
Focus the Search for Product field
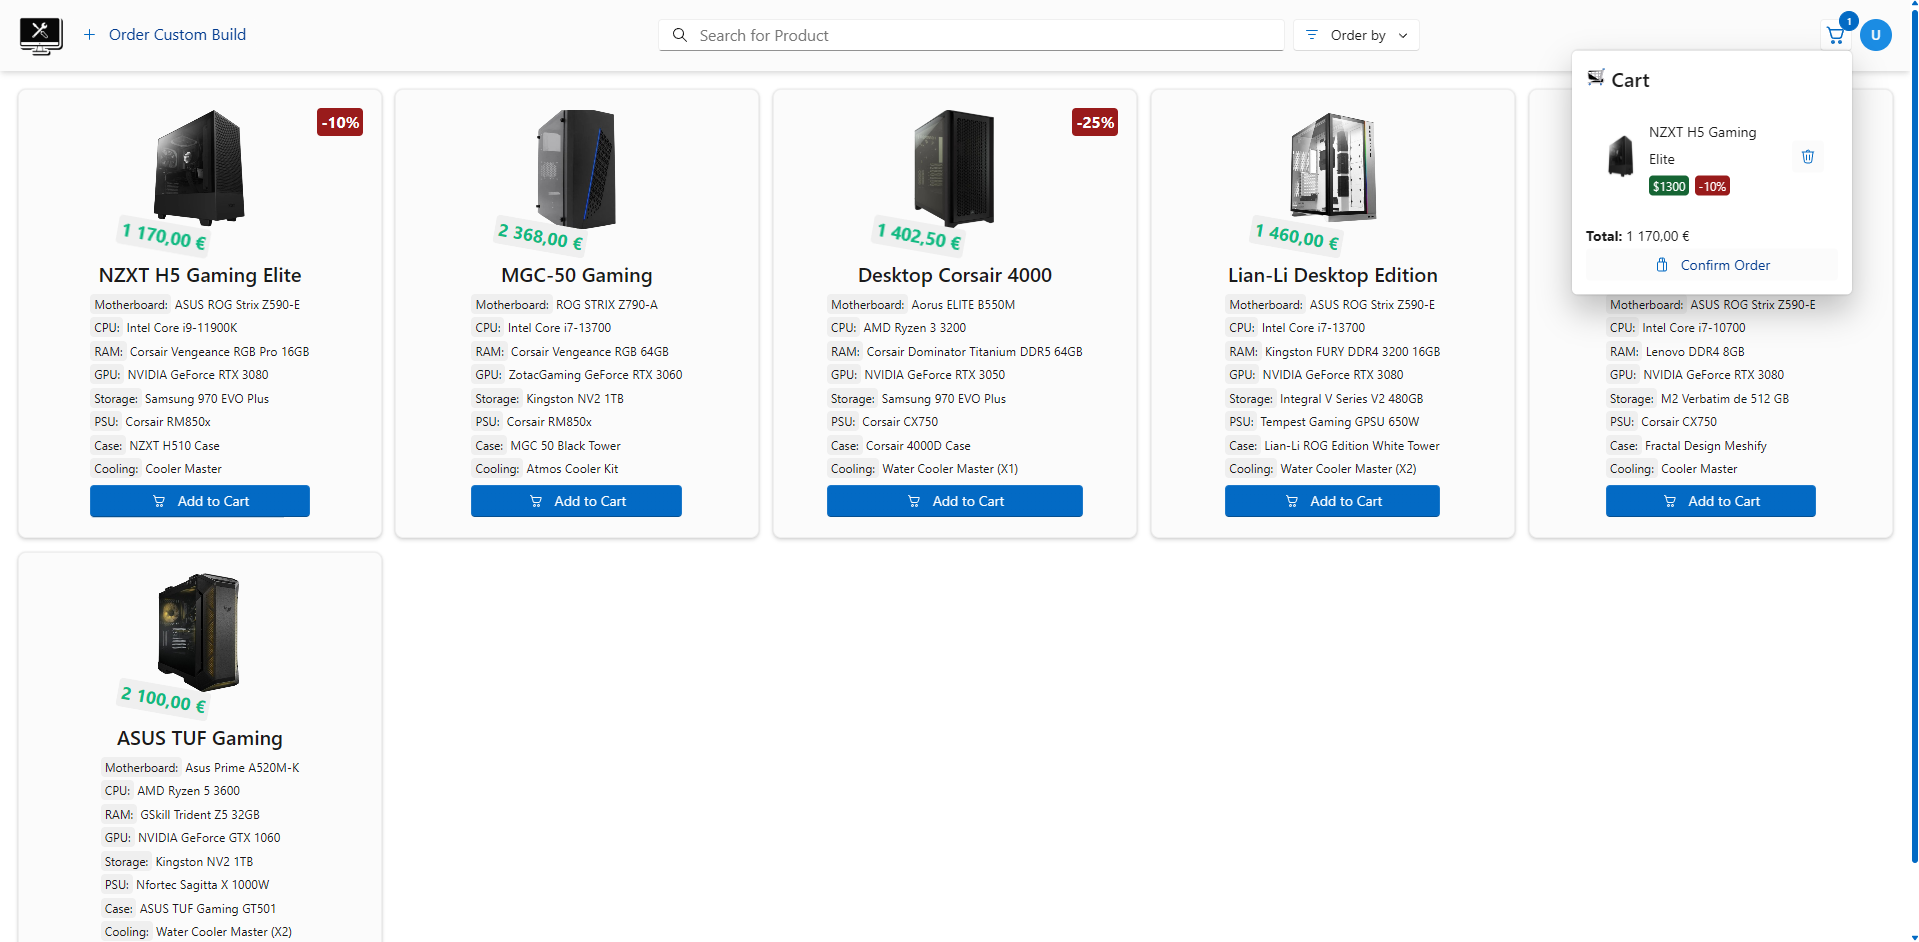pos(971,35)
